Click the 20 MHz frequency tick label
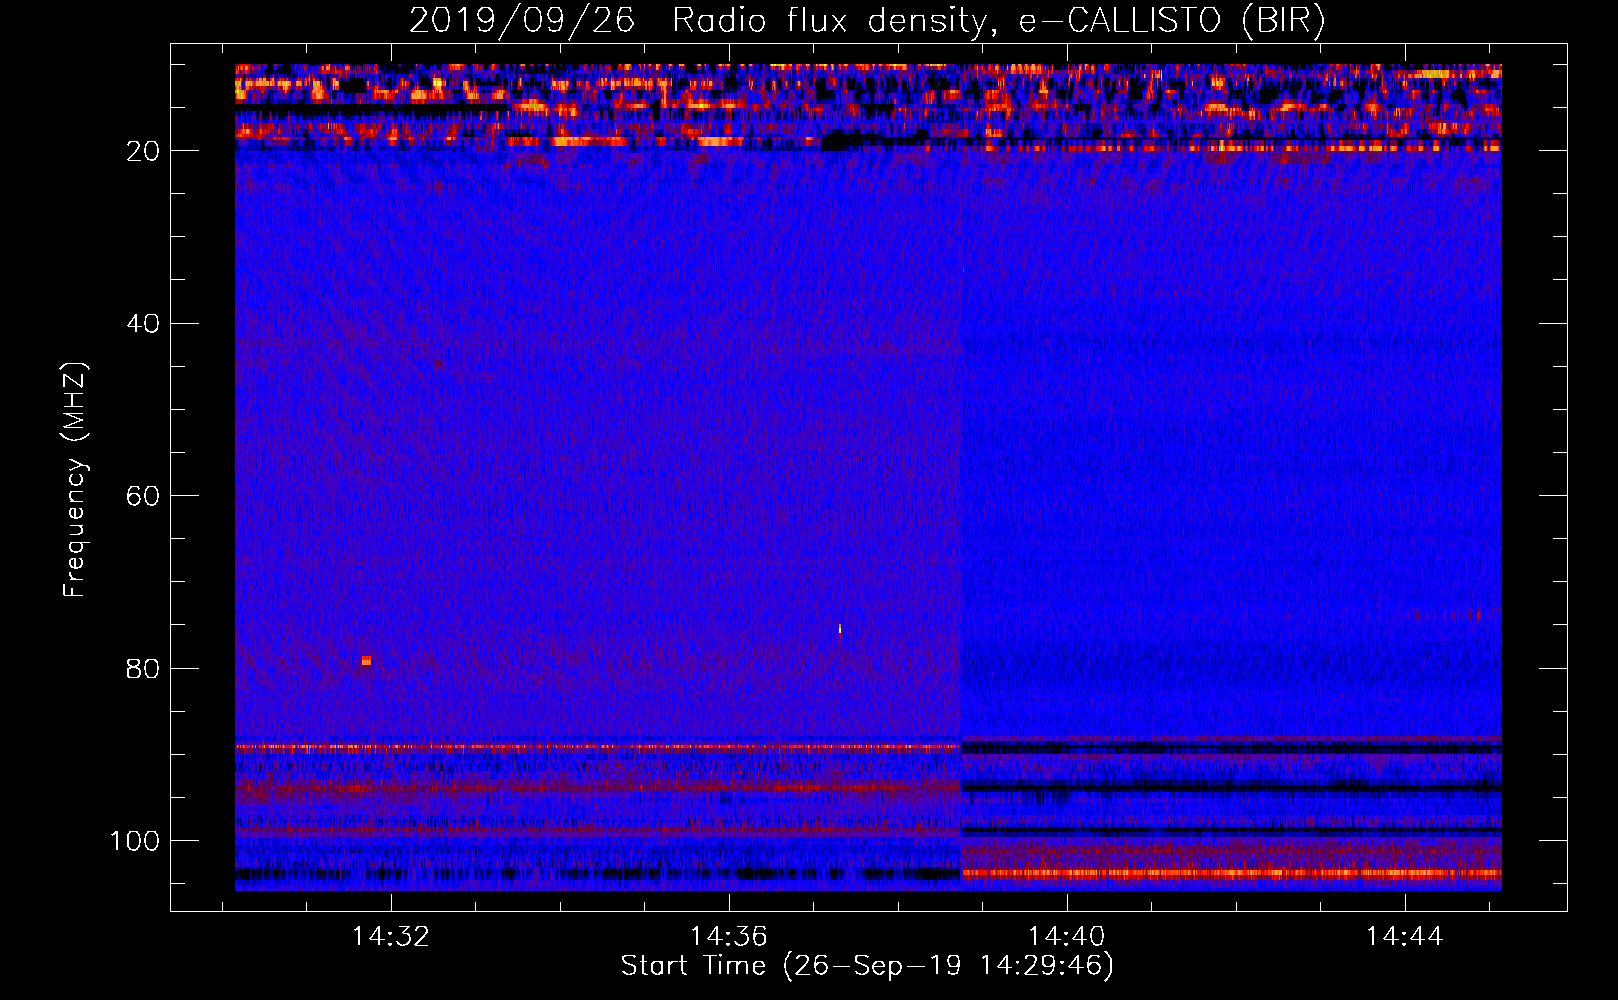This screenshot has width=1618, height=1000. [144, 151]
